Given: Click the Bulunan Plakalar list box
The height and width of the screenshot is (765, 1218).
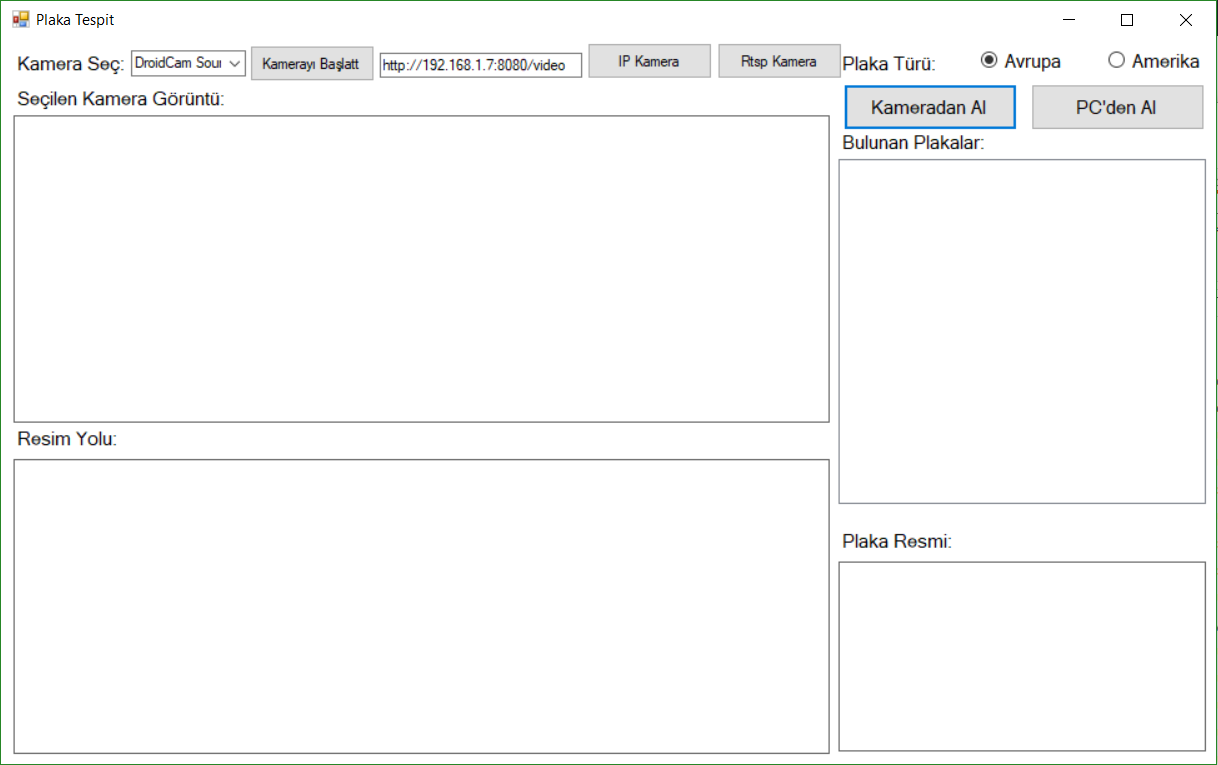Looking at the screenshot, I should point(1022,331).
